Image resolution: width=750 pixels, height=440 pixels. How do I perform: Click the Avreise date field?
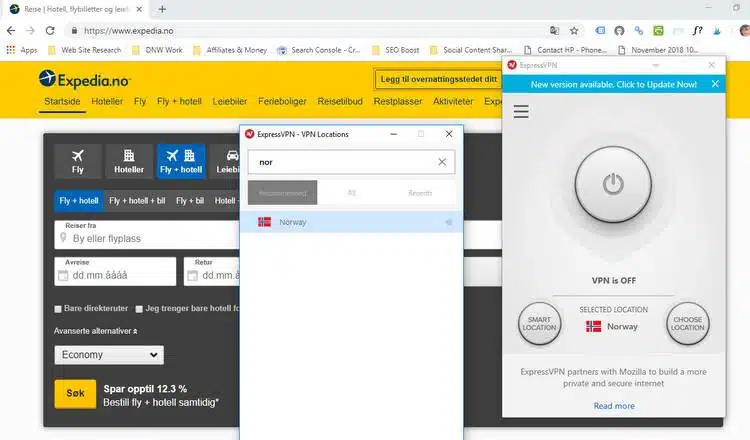(x=115, y=272)
